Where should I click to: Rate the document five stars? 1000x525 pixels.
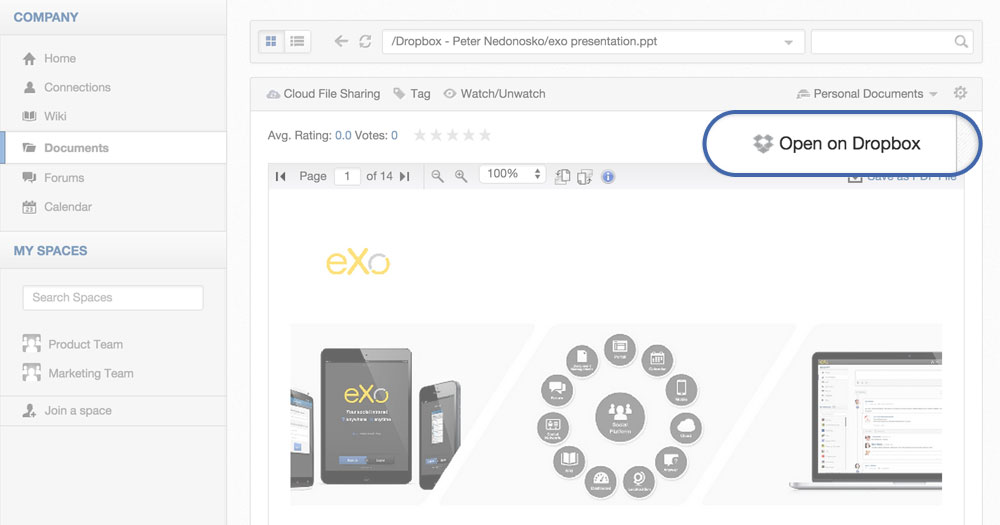click(x=485, y=135)
